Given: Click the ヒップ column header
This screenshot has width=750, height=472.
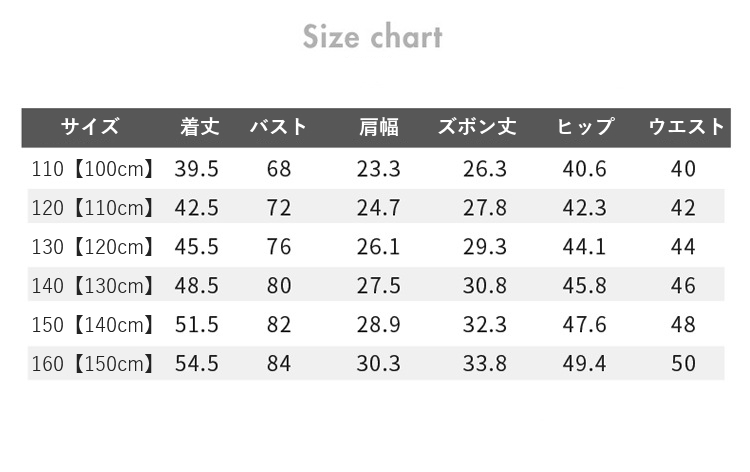Looking at the screenshot, I should 585,127.
